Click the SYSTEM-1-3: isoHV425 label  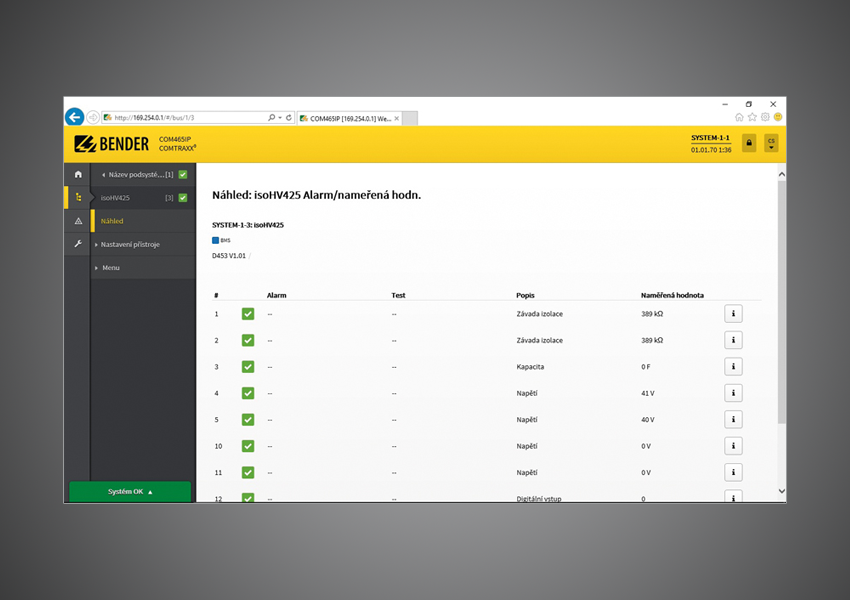tap(248, 225)
